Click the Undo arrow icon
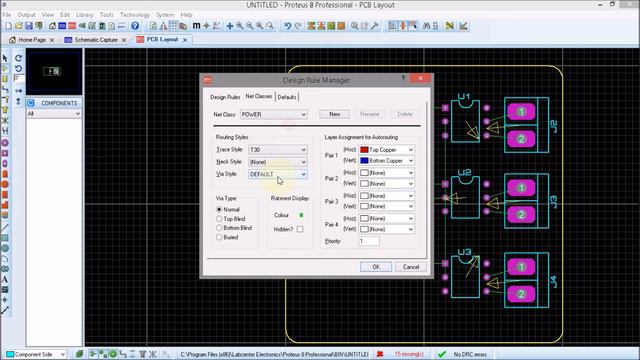 point(288,26)
